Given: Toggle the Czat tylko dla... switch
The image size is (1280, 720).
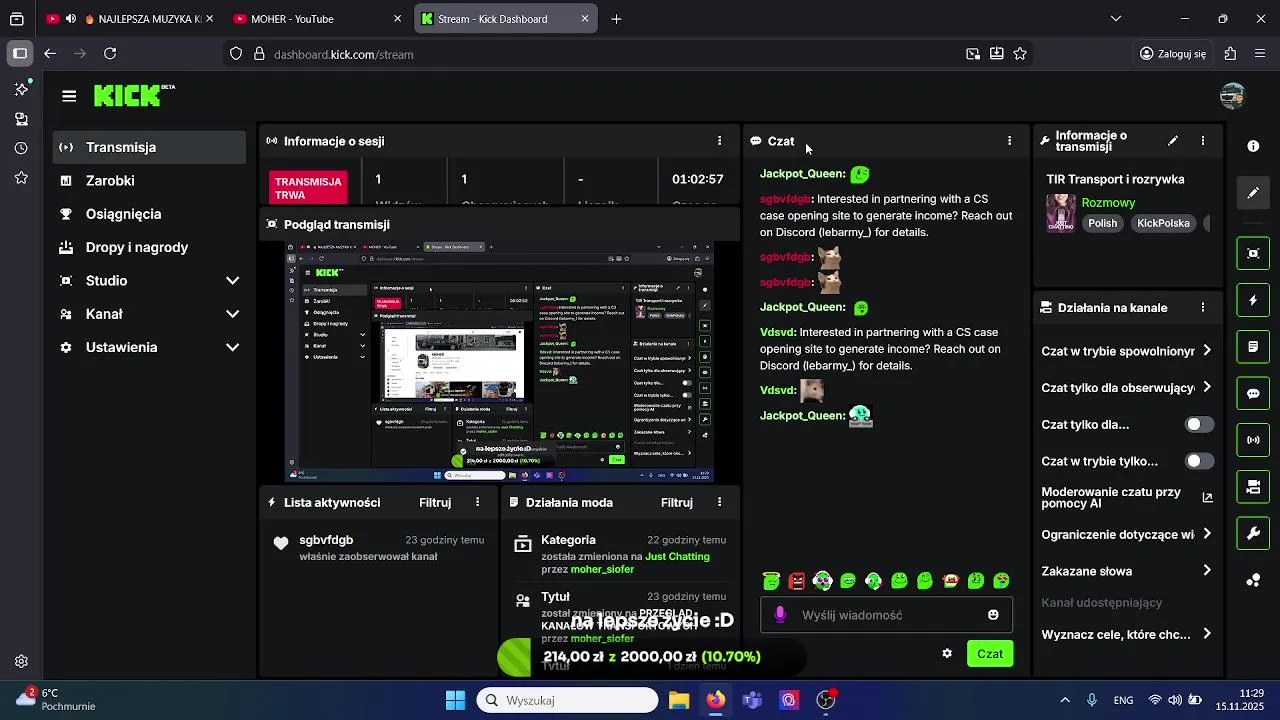Looking at the screenshot, I should click(1199, 425).
